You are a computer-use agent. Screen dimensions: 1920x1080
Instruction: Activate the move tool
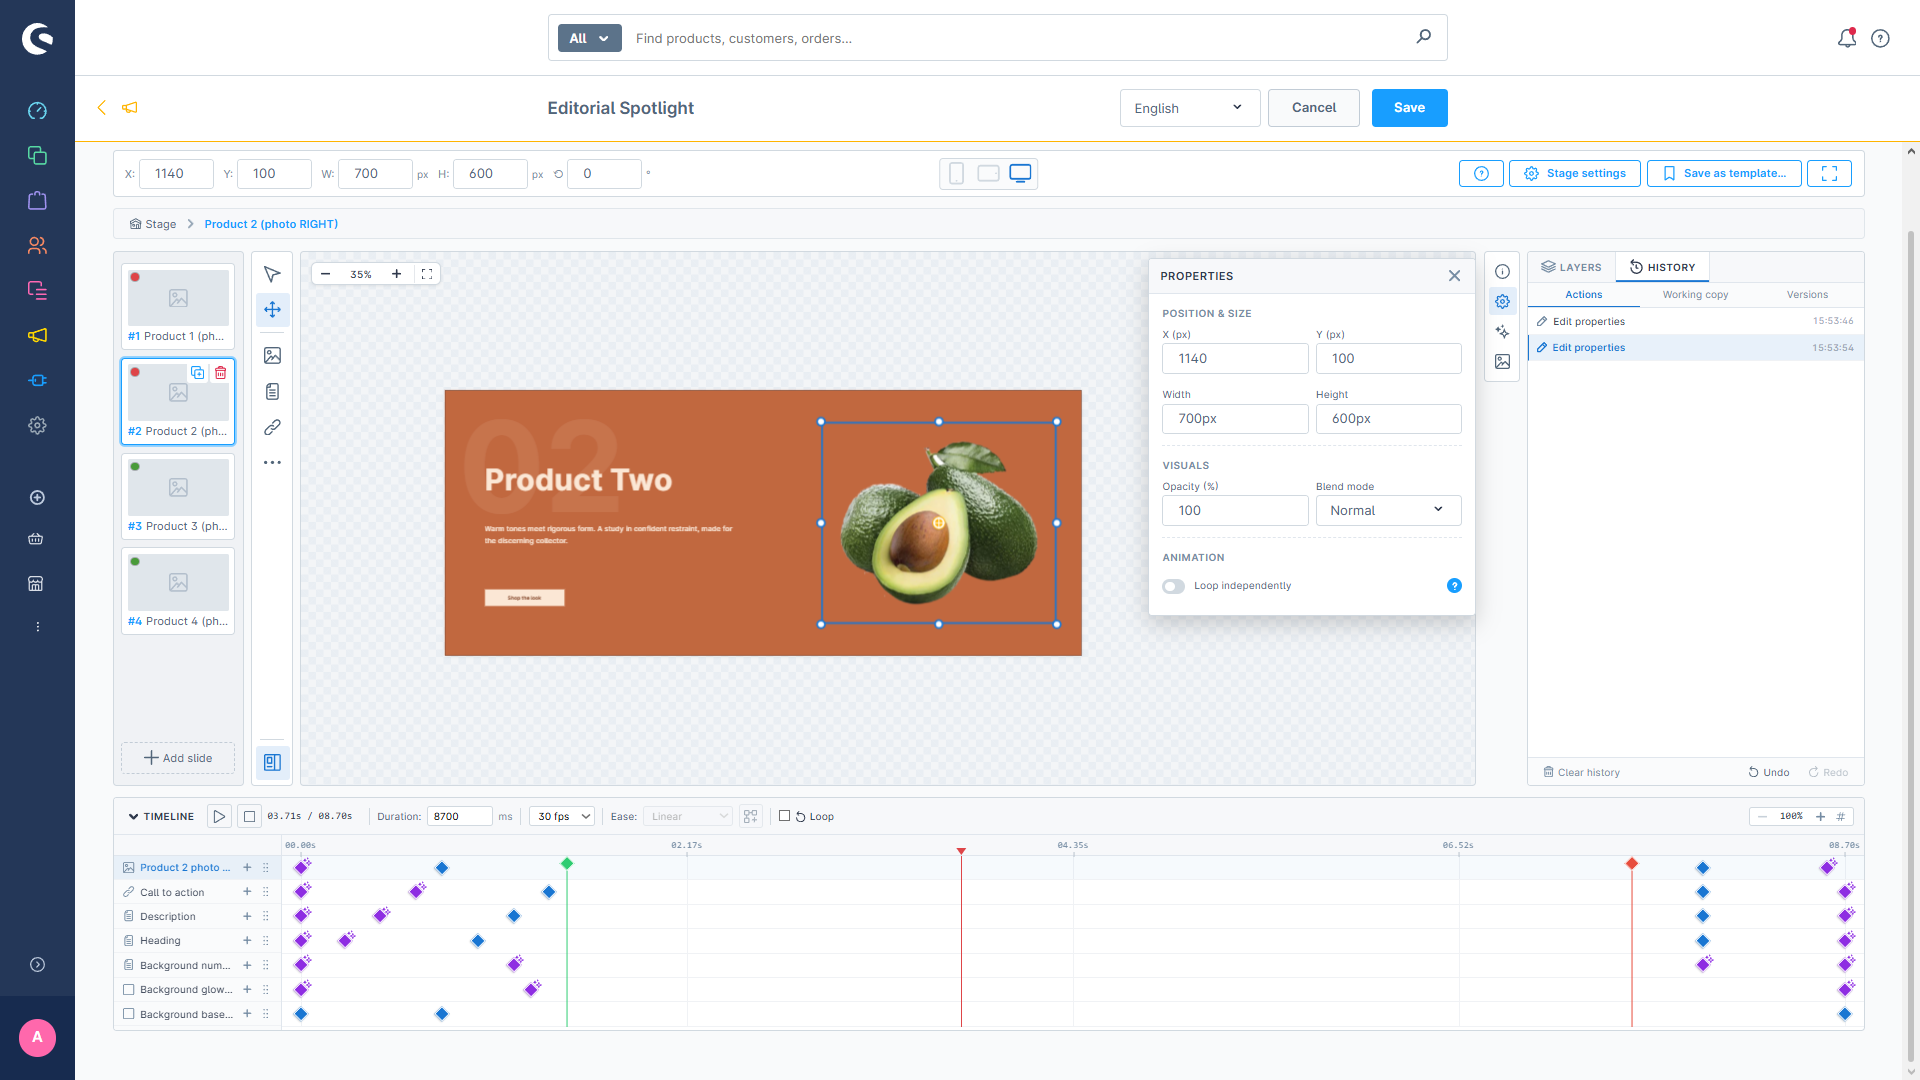tap(272, 310)
